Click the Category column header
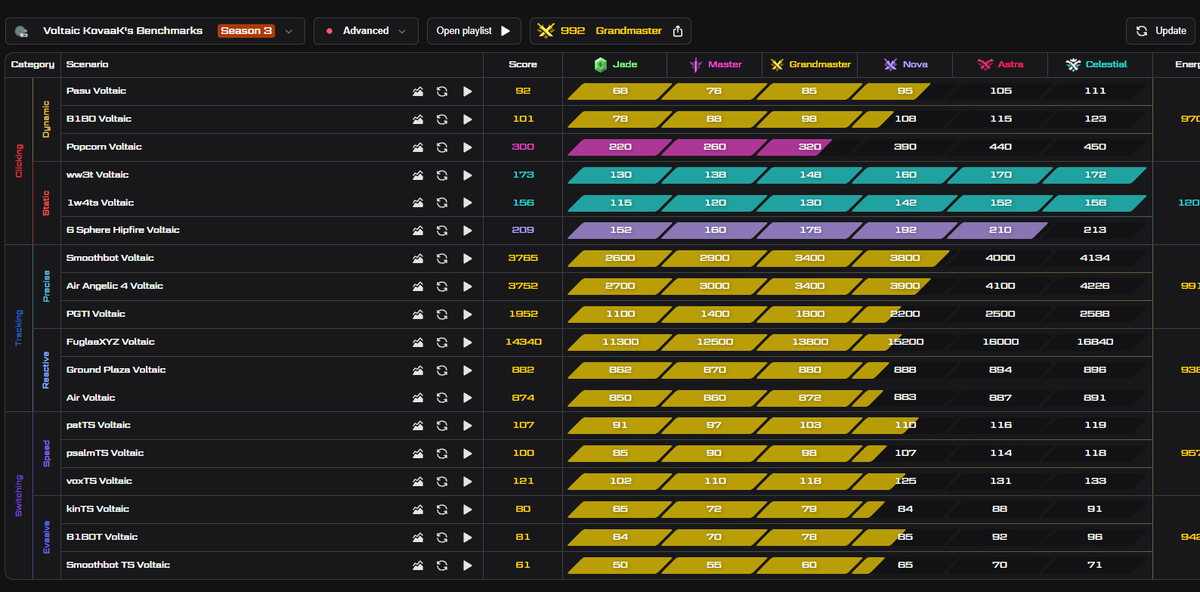The width and height of the screenshot is (1200, 592). [32, 64]
